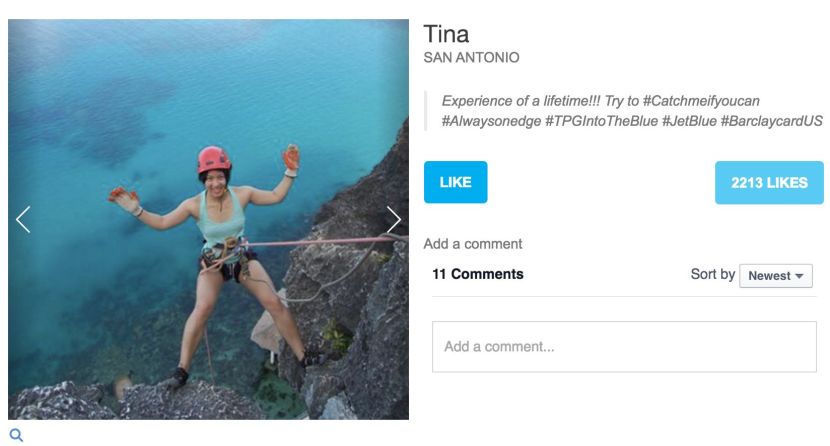The height and width of the screenshot is (446, 830).
Task: Click the Add a comment label
Action: 472,244
